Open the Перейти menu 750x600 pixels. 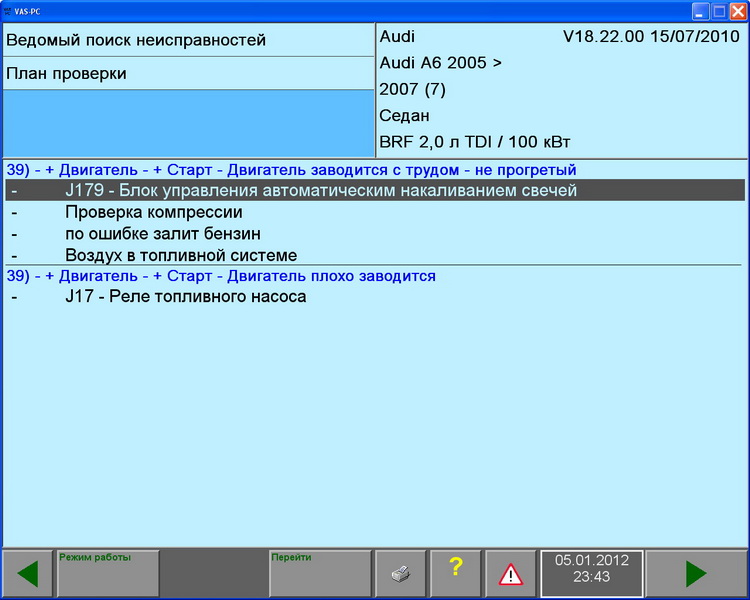[x=320, y=573]
